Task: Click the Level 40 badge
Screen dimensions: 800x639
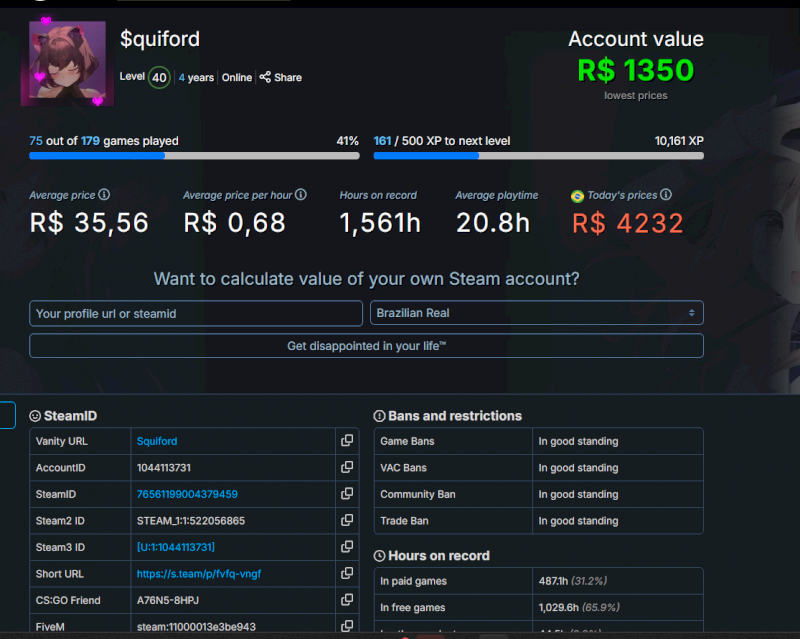Action: (x=159, y=78)
